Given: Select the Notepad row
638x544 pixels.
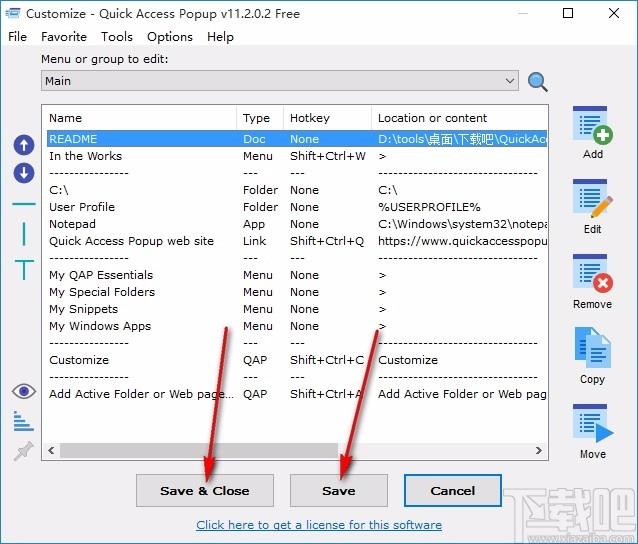Looking at the screenshot, I should [x=297, y=224].
